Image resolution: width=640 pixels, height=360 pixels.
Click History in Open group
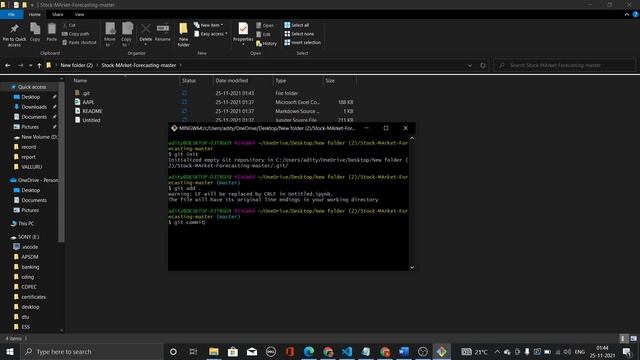[267, 43]
